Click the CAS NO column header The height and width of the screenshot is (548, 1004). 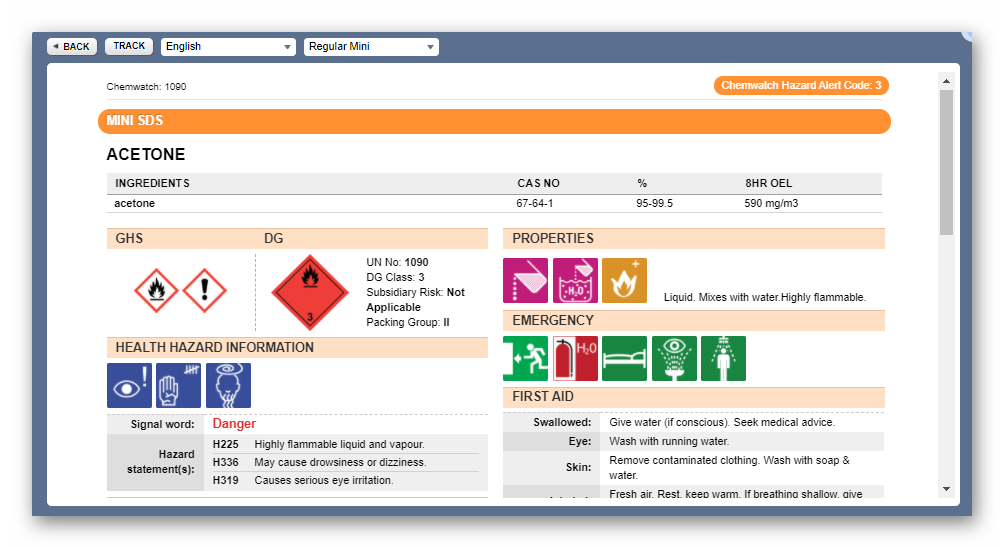538,183
